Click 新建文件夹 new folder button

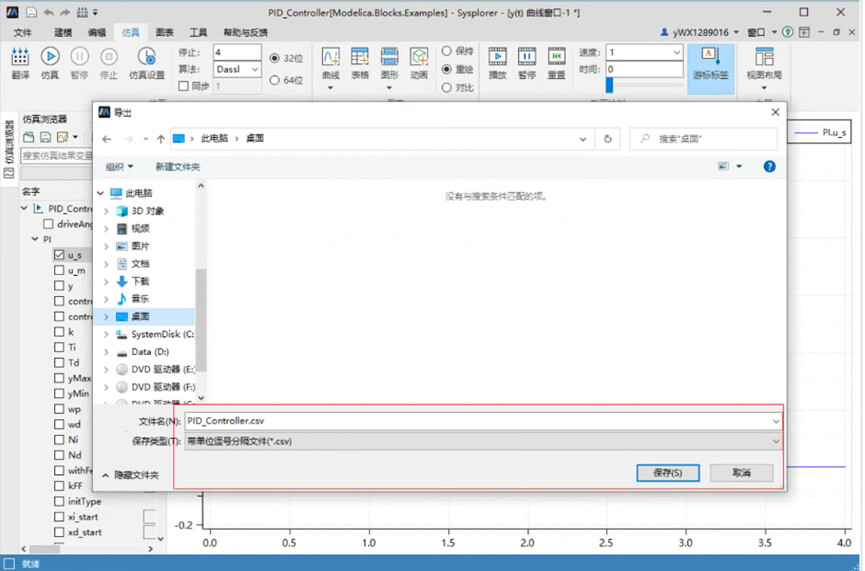[x=178, y=167]
